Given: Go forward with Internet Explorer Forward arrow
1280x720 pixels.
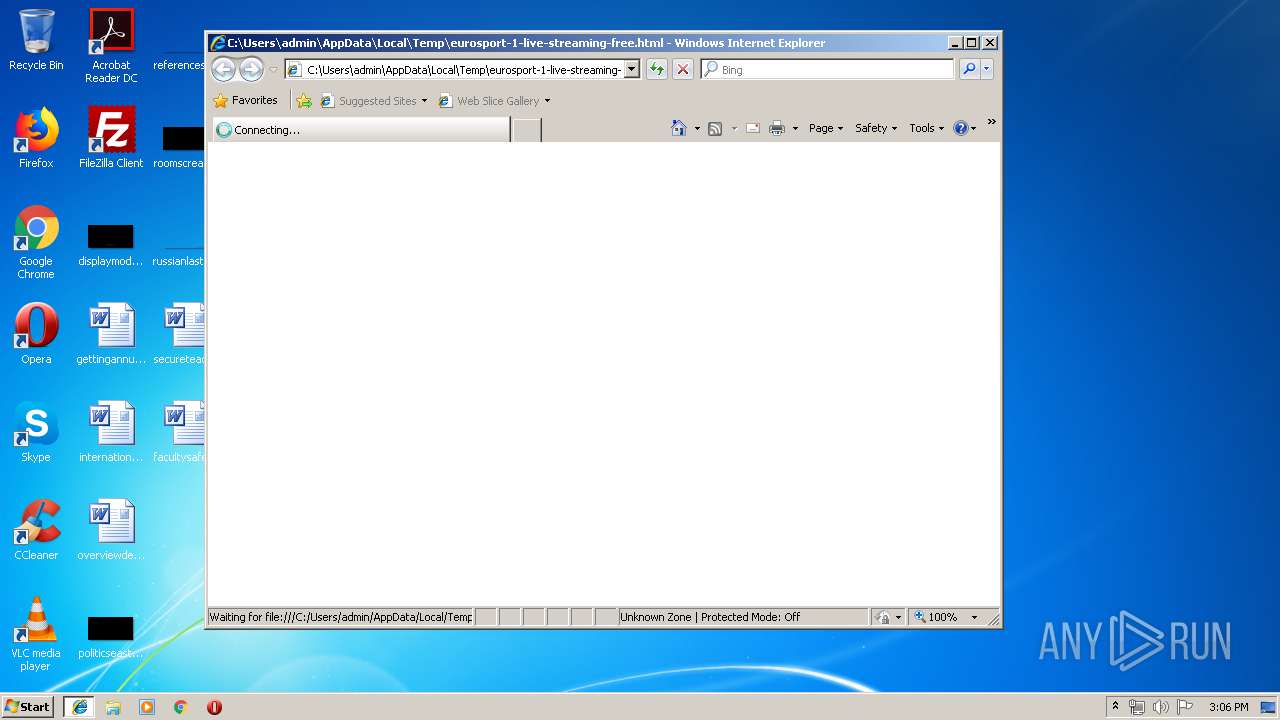Looking at the screenshot, I should click(x=251, y=69).
